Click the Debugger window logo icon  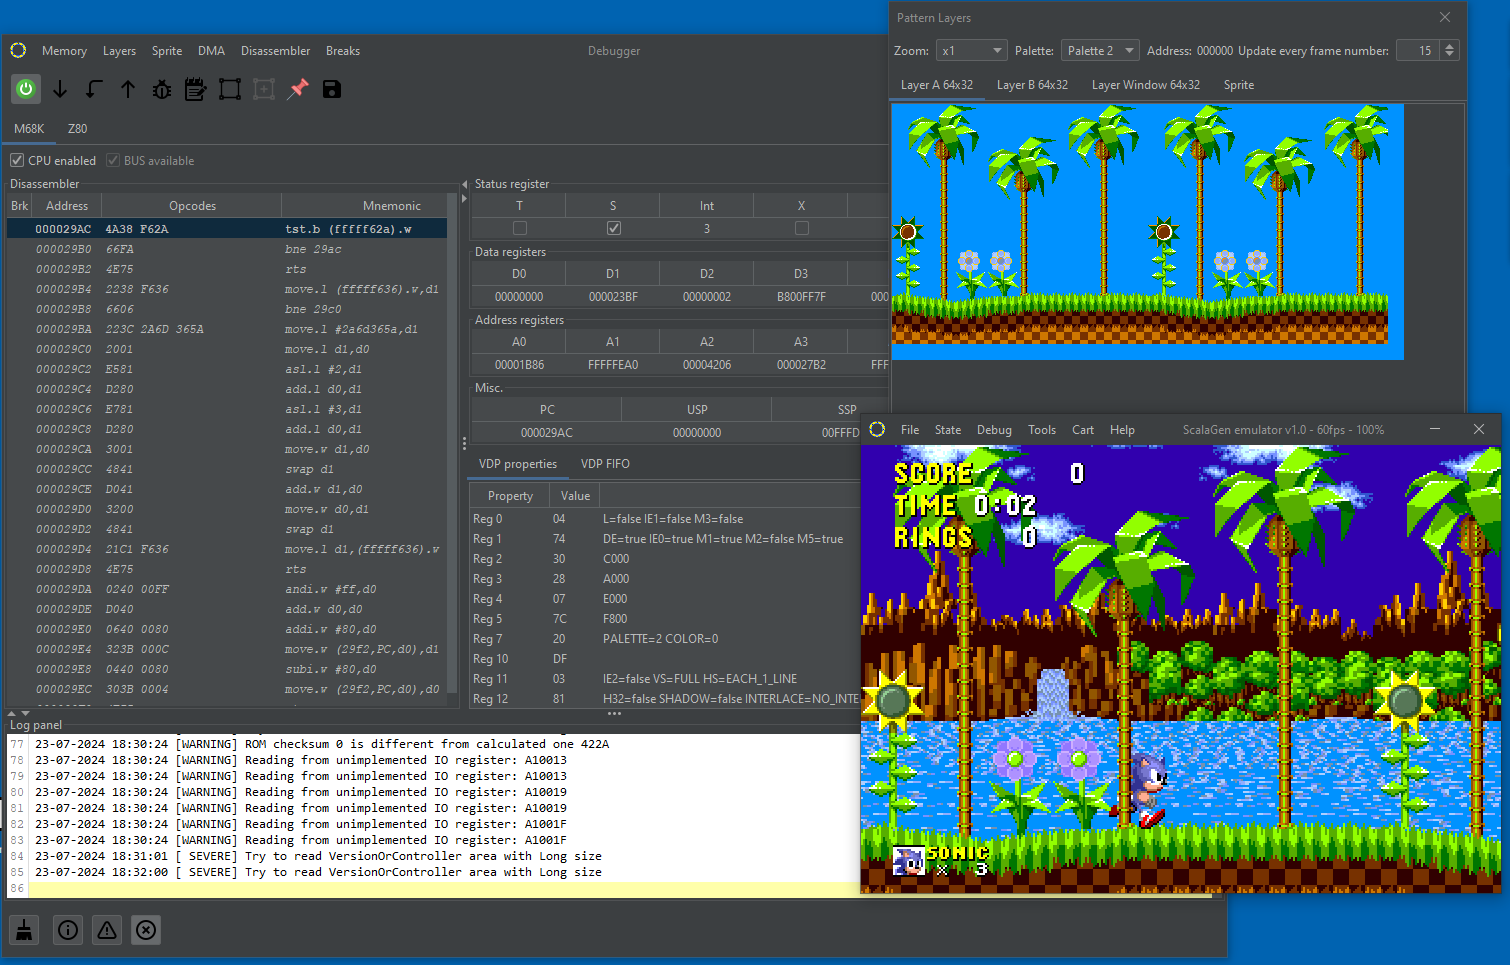click(18, 50)
